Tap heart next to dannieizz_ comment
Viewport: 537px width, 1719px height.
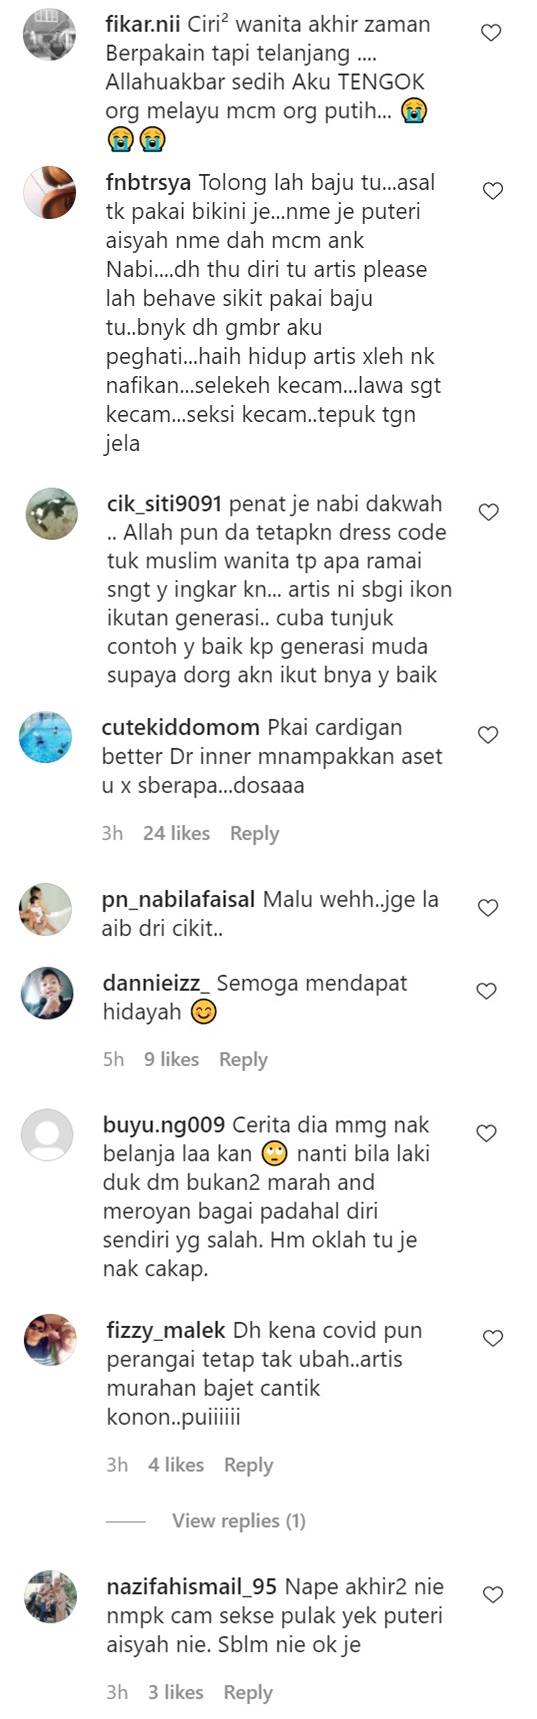coord(486,991)
